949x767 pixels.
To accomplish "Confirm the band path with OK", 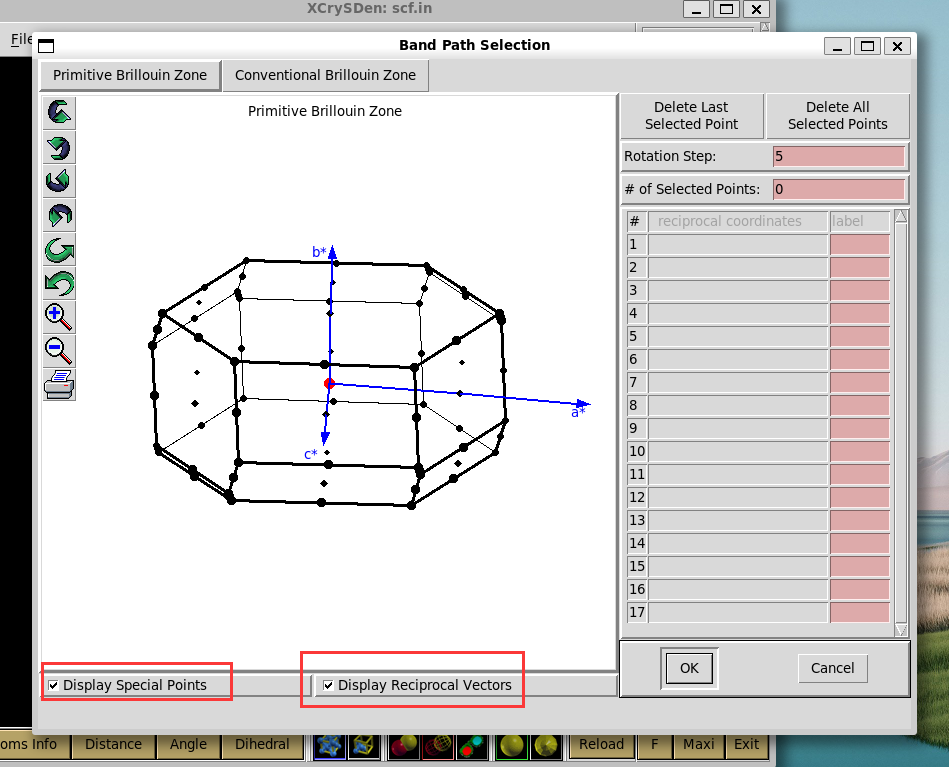I will [689, 668].
